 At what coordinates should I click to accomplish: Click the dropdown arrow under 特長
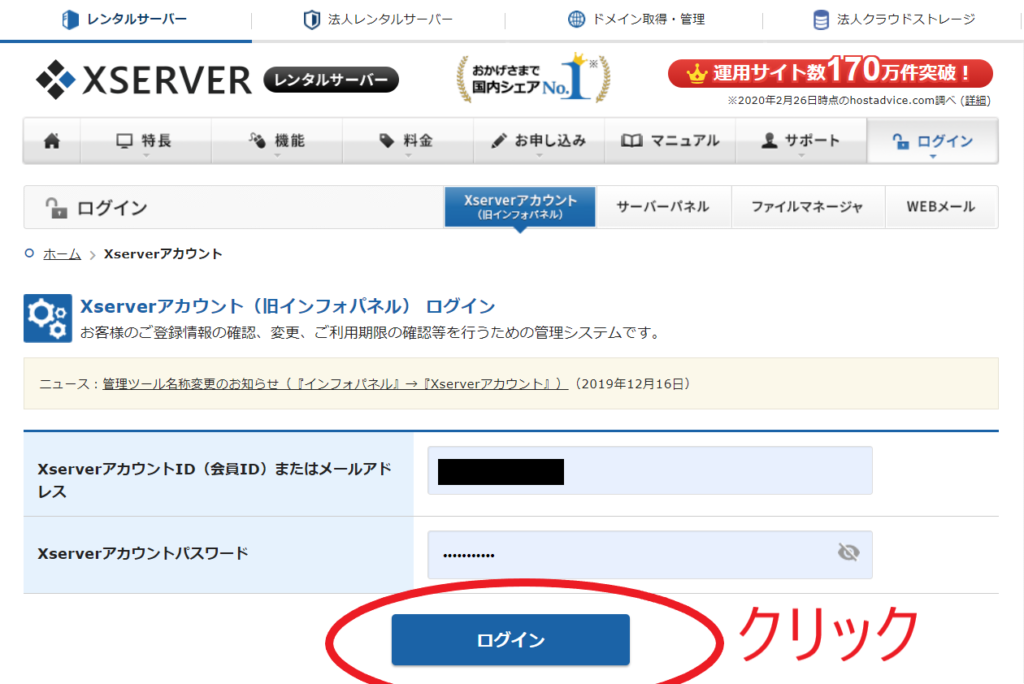tap(146, 155)
